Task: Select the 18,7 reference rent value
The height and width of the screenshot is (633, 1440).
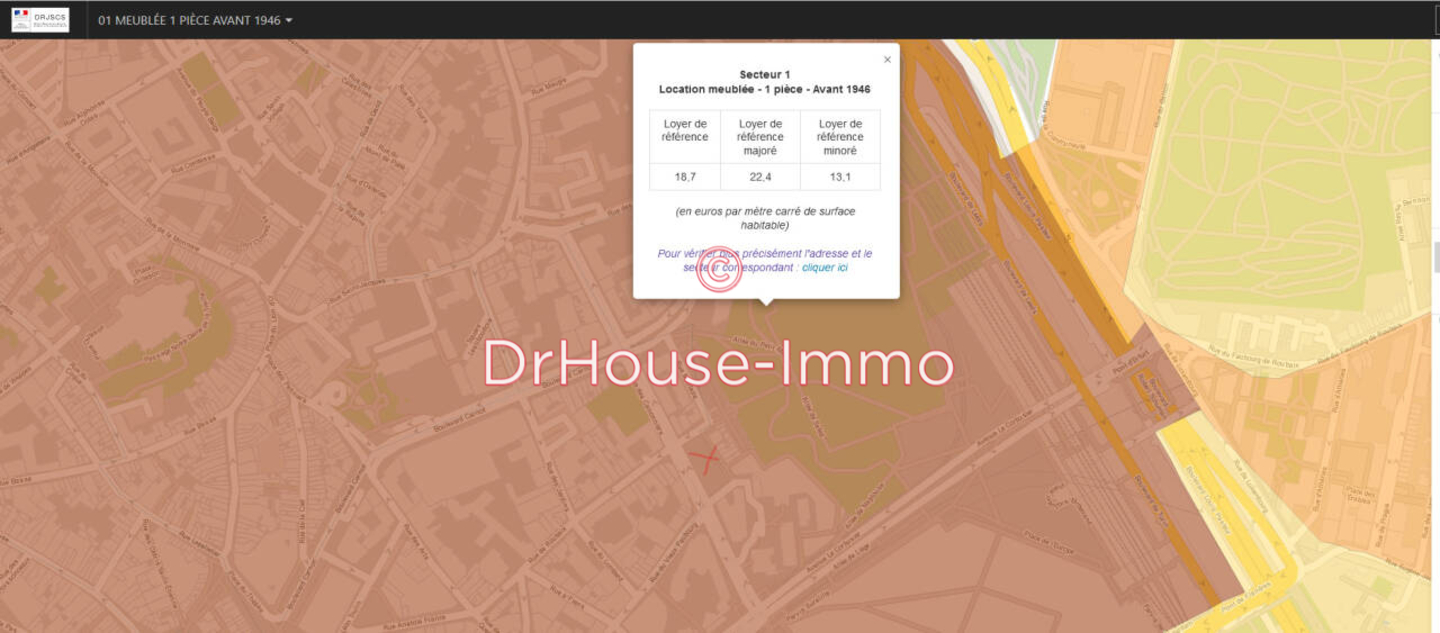Action: [x=685, y=177]
